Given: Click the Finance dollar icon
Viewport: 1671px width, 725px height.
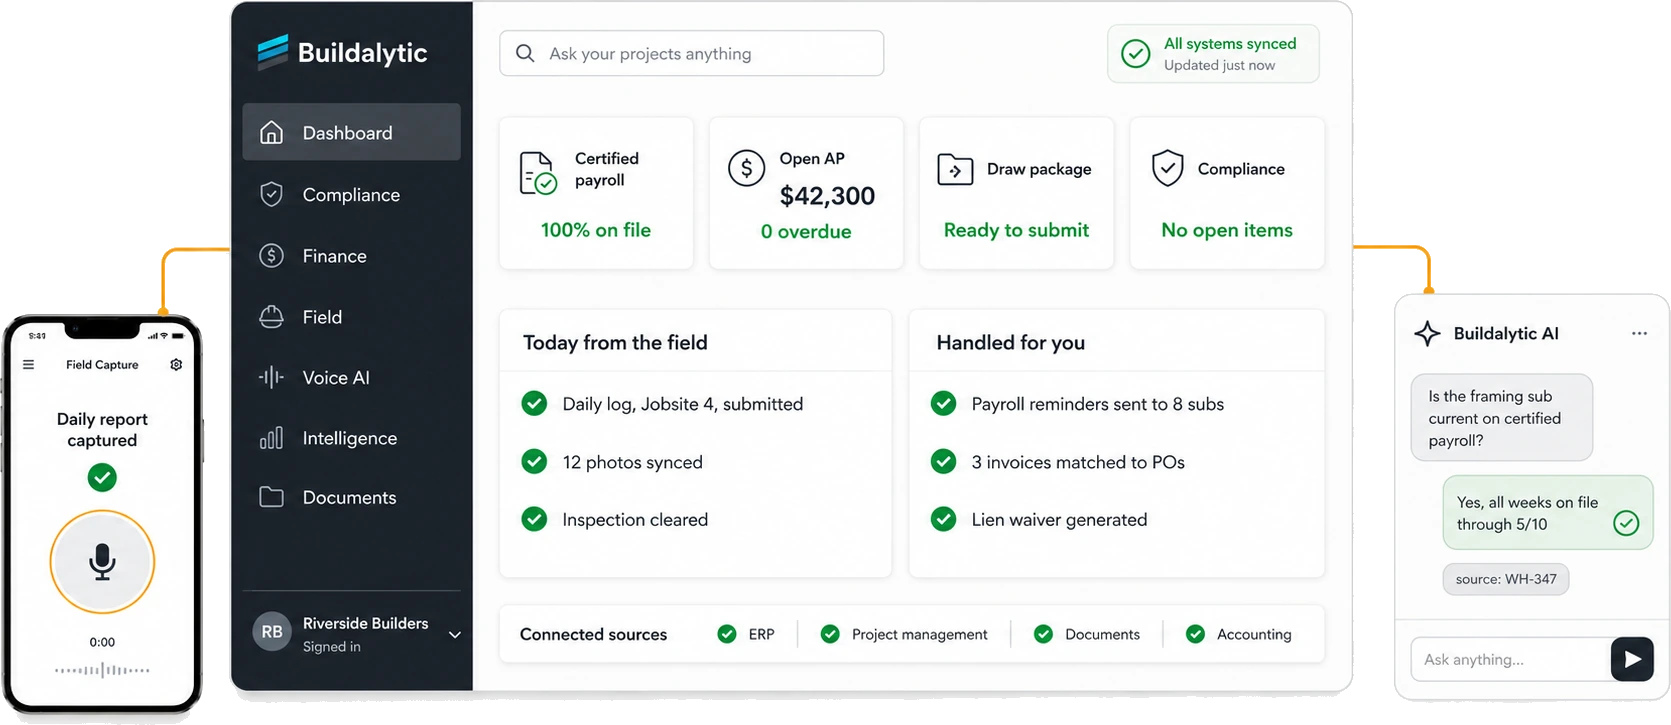Looking at the screenshot, I should (x=271, y=256).
